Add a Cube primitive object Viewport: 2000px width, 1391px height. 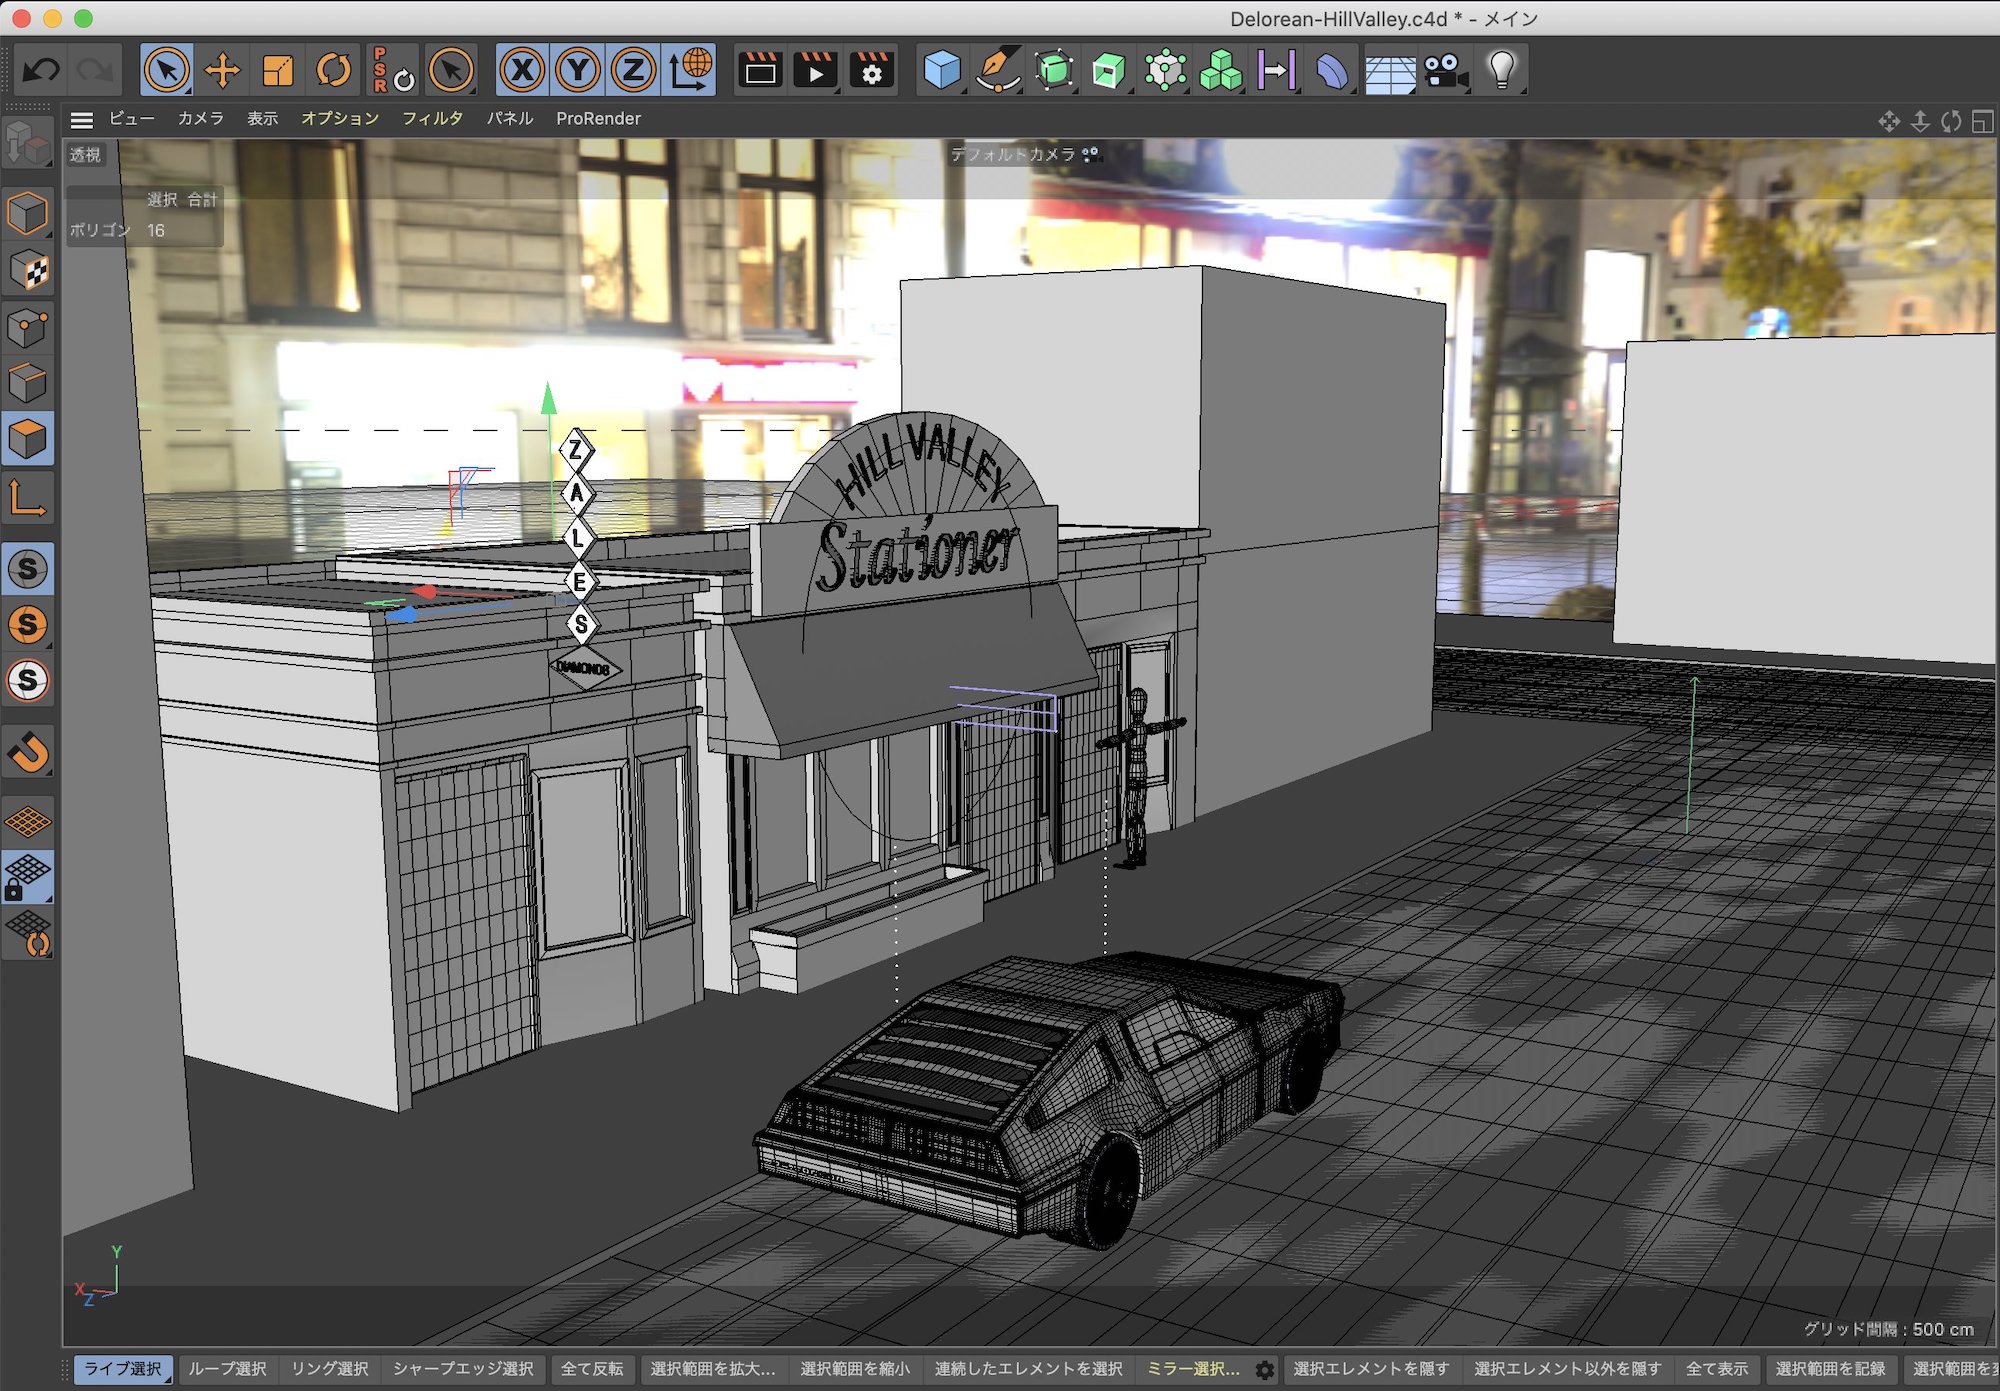[941, 70]
